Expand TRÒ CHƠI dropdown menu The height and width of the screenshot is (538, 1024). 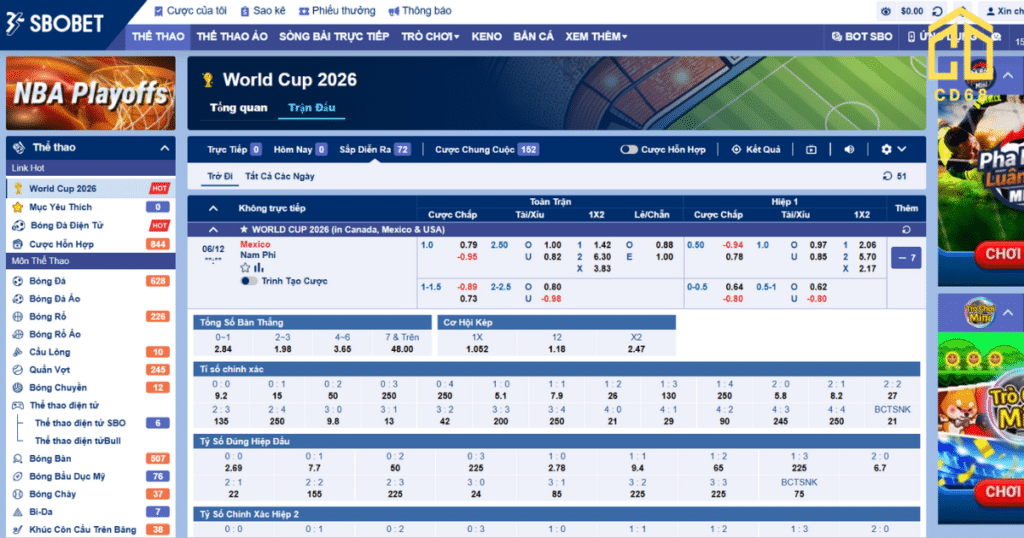click(x=430, y=37)
